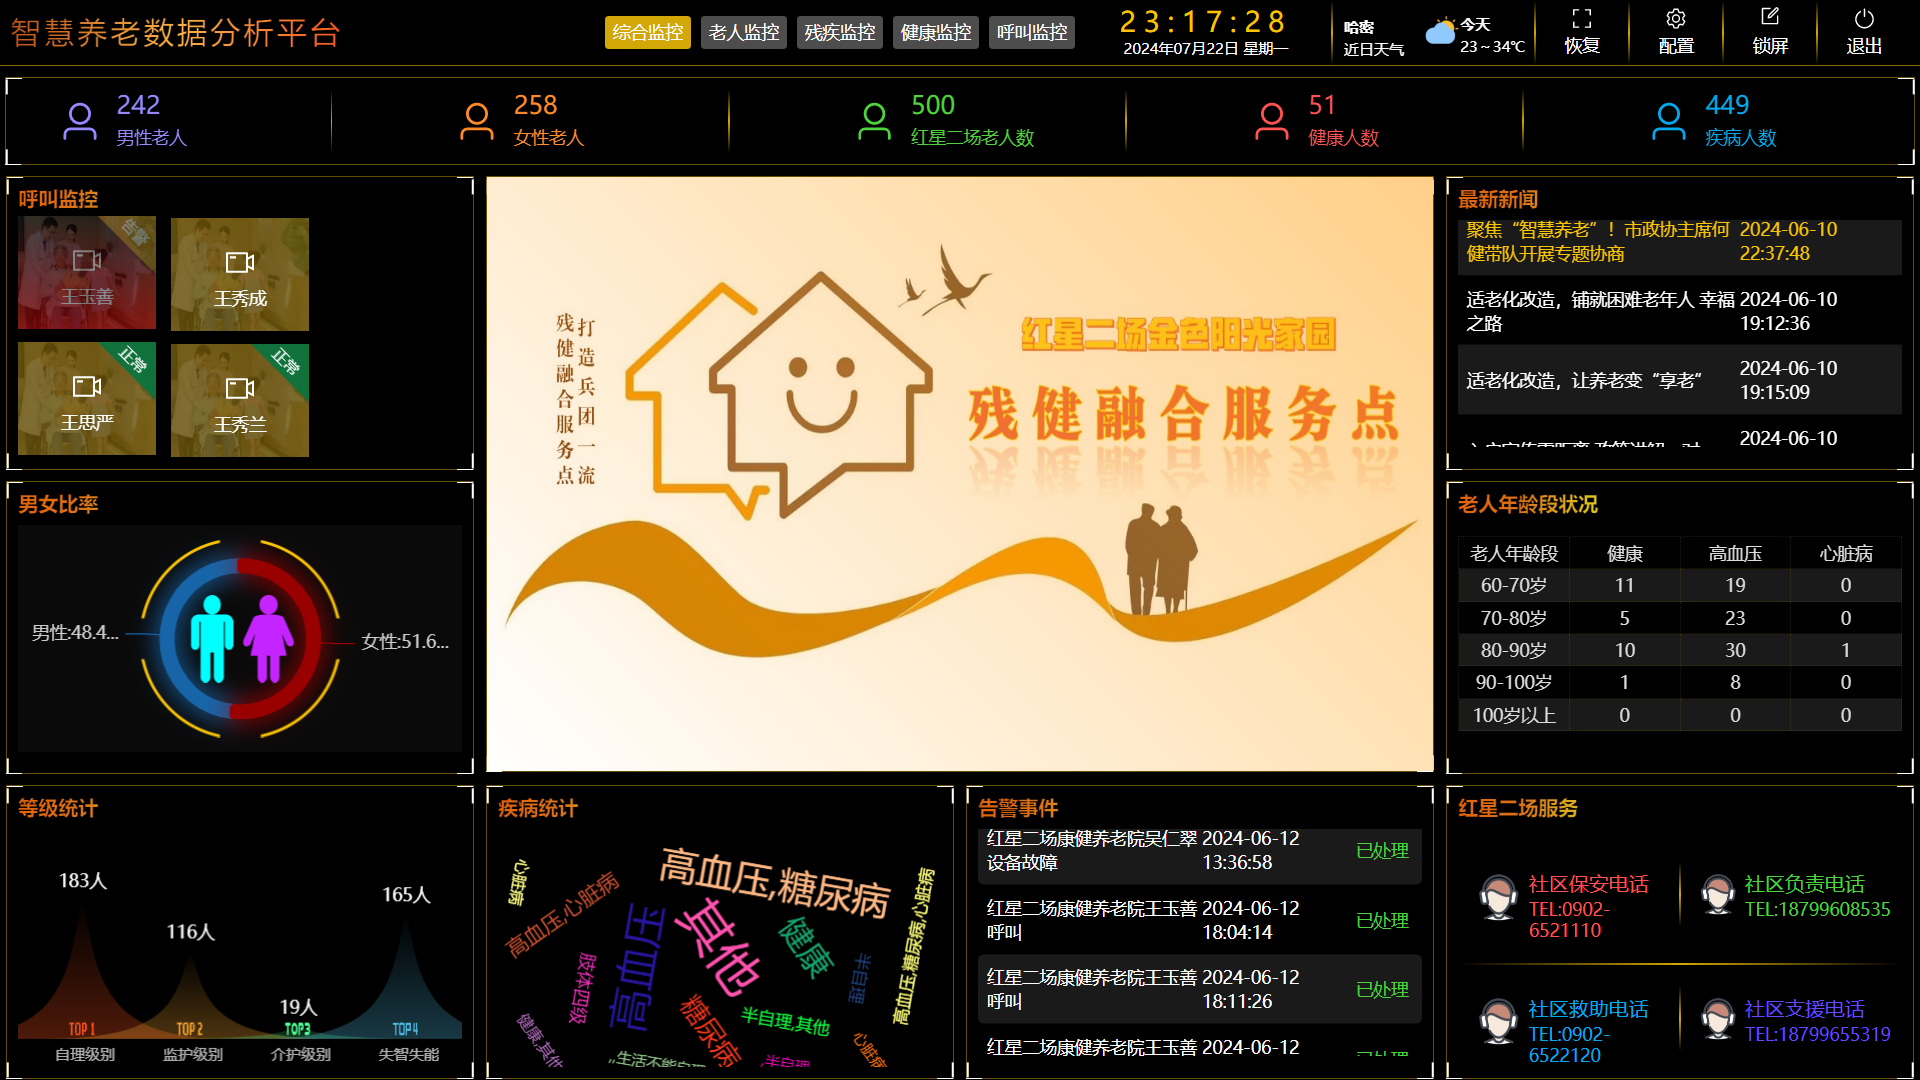Click the camera icon on 王秀兰 feed
The image size is (1920, 1080).
click(x=239, y=386)
